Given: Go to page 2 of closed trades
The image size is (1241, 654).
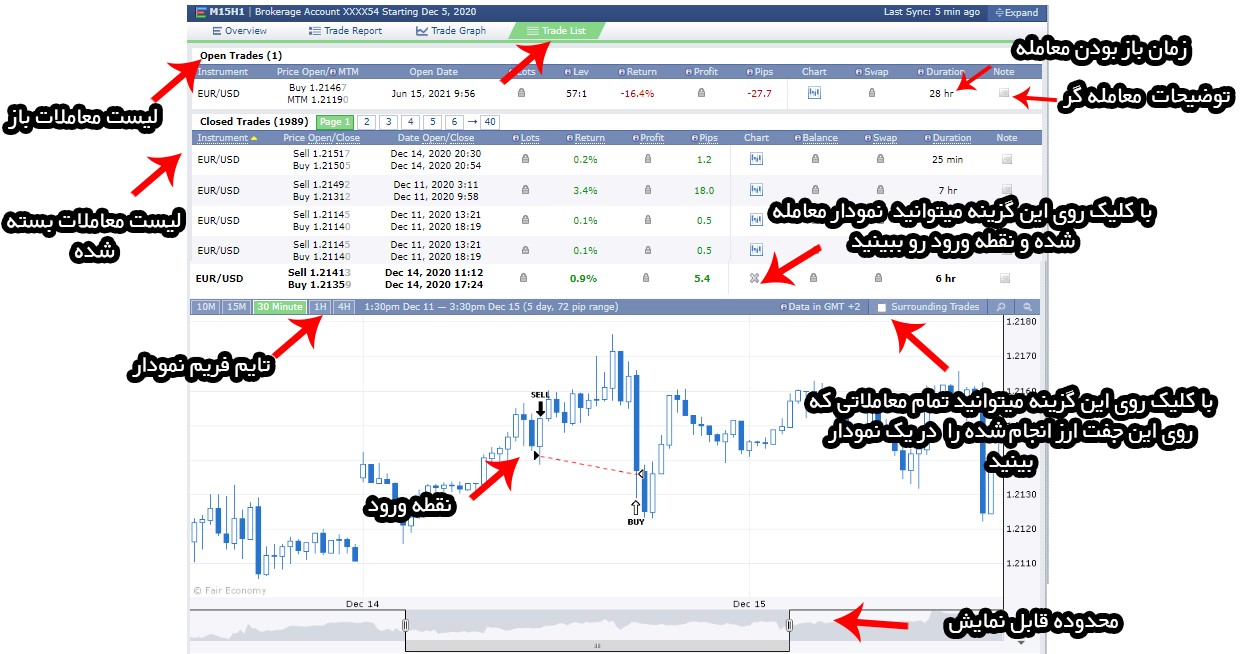Looking at the screenshot, I should pyautogui.click(x=367, y=122).
